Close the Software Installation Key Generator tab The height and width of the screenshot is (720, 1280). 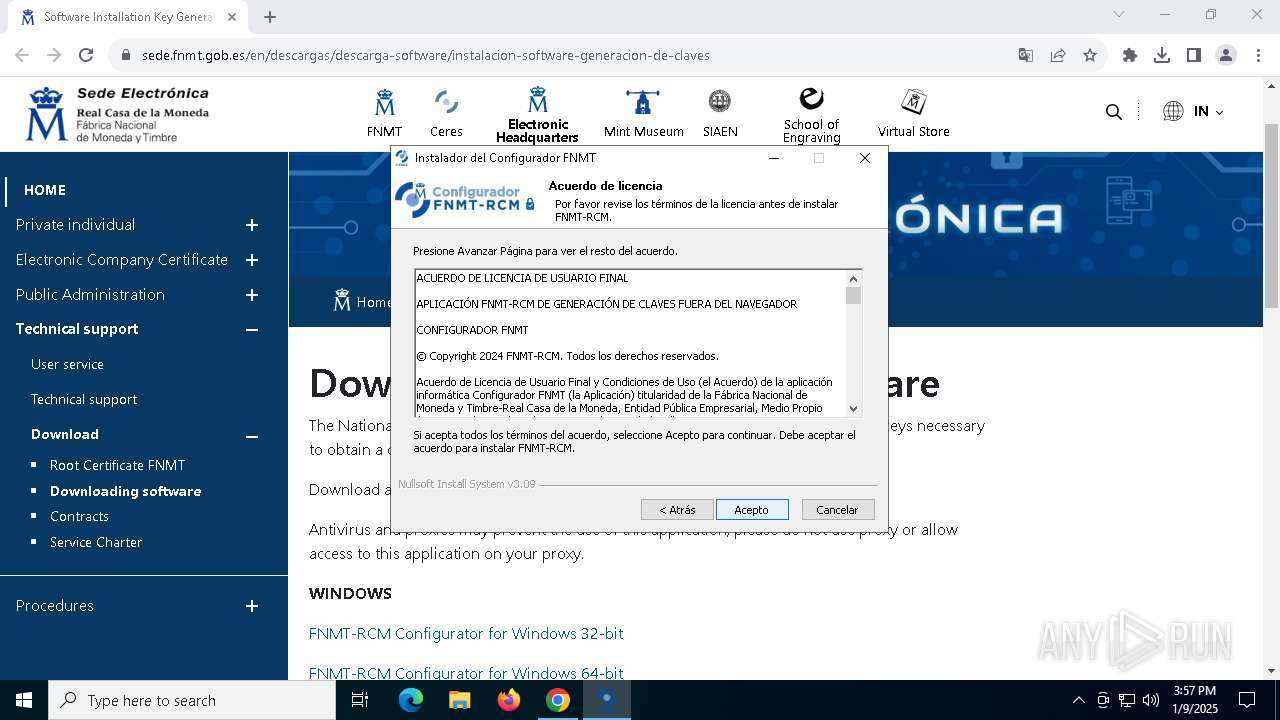[x=232, y=17]
